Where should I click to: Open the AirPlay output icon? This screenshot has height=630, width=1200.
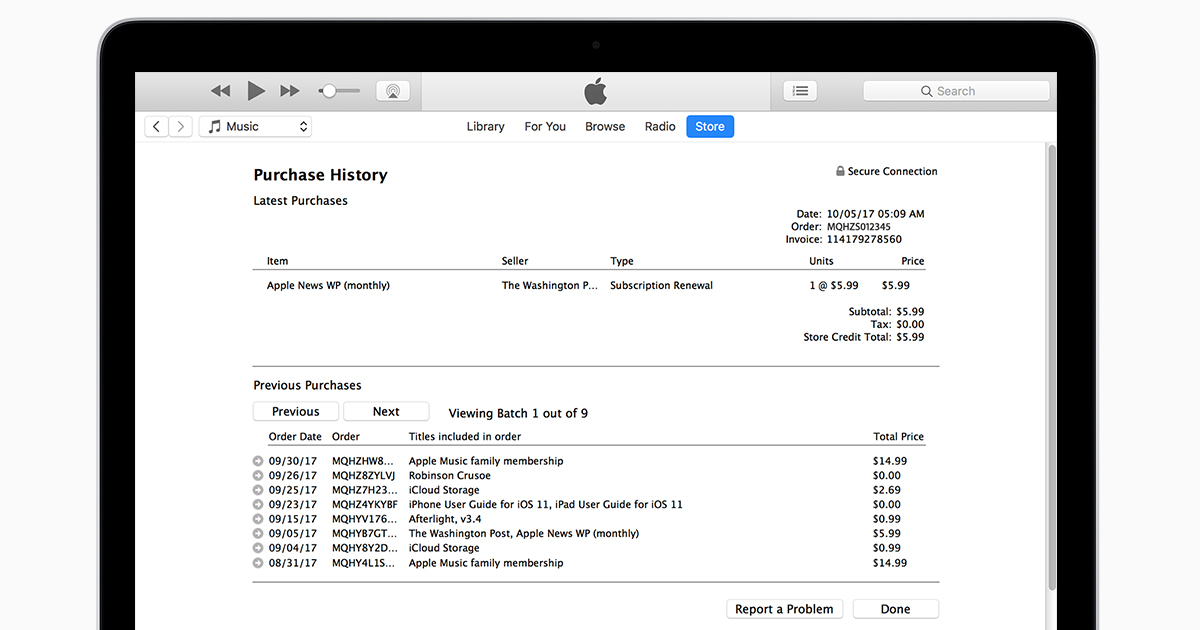[393, 91]
